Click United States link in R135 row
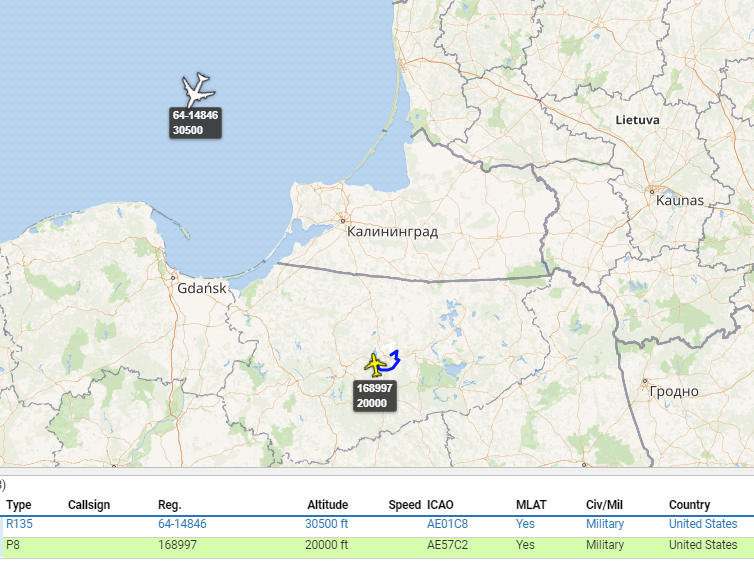Viewport: 754px width, 574px height. click(703, 524)
